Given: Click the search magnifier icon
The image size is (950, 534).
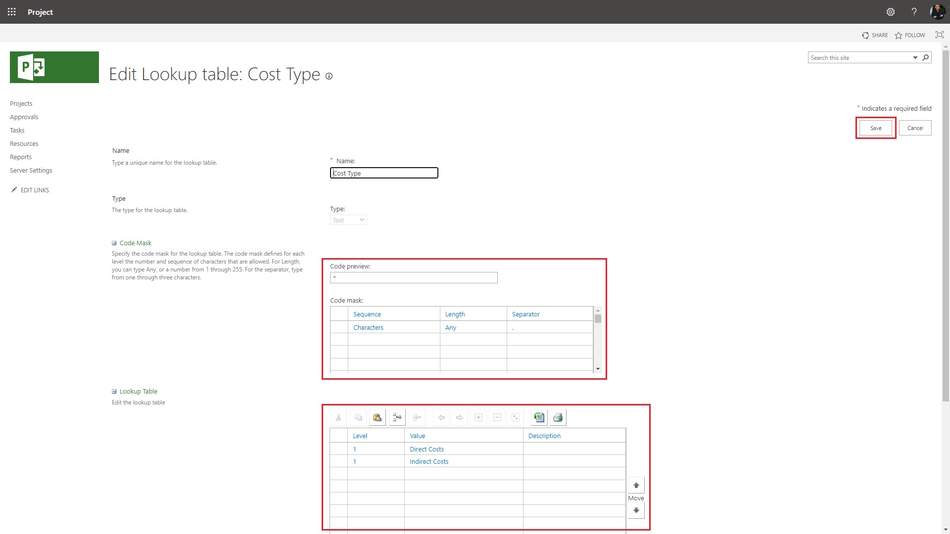Looking at the screenshot, I should coord(926,58).
